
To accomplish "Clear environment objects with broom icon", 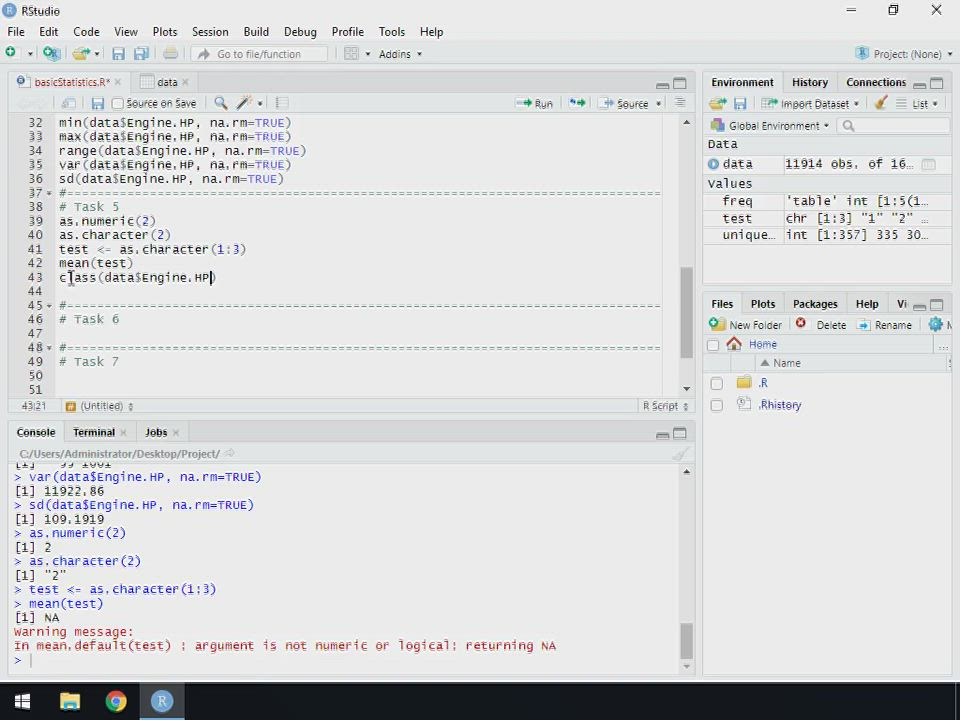I will tap(881, 103).
